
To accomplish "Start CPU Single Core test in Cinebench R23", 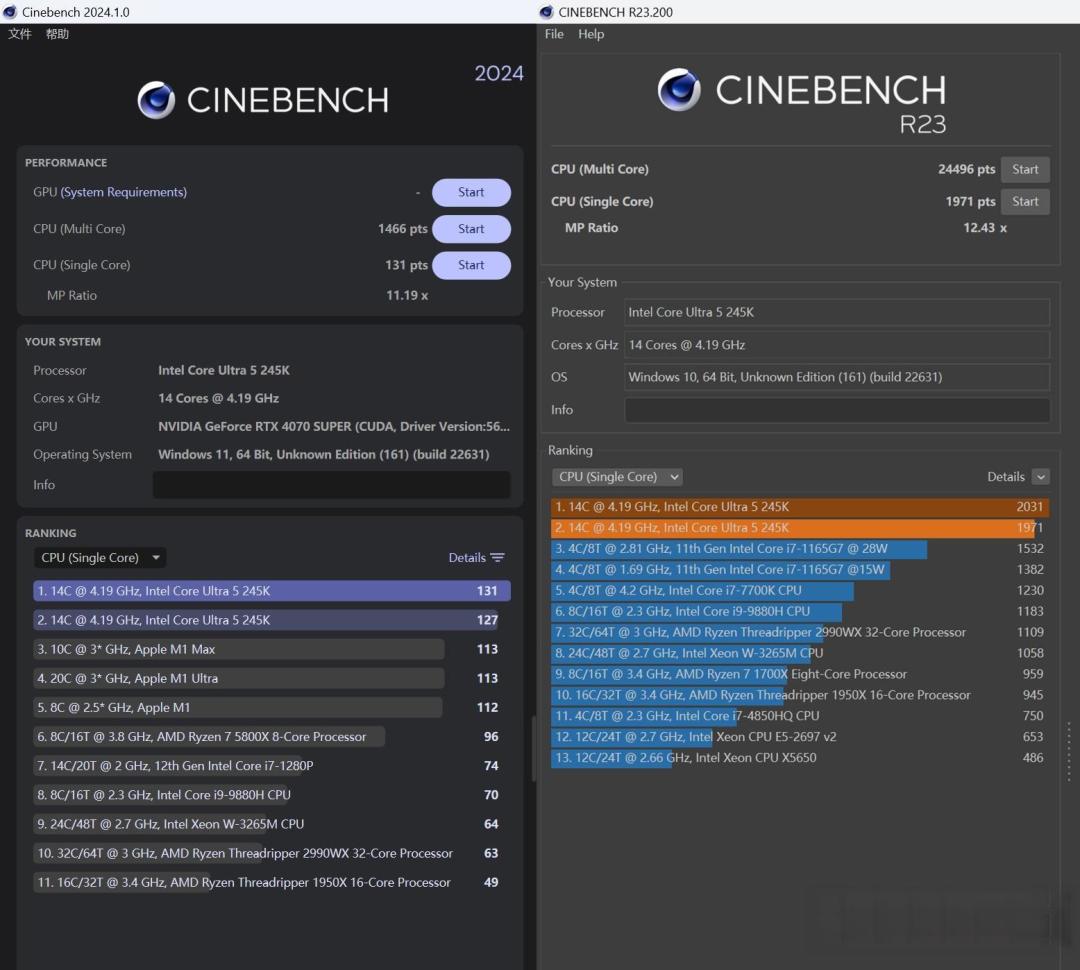I will click(1025, 201).
